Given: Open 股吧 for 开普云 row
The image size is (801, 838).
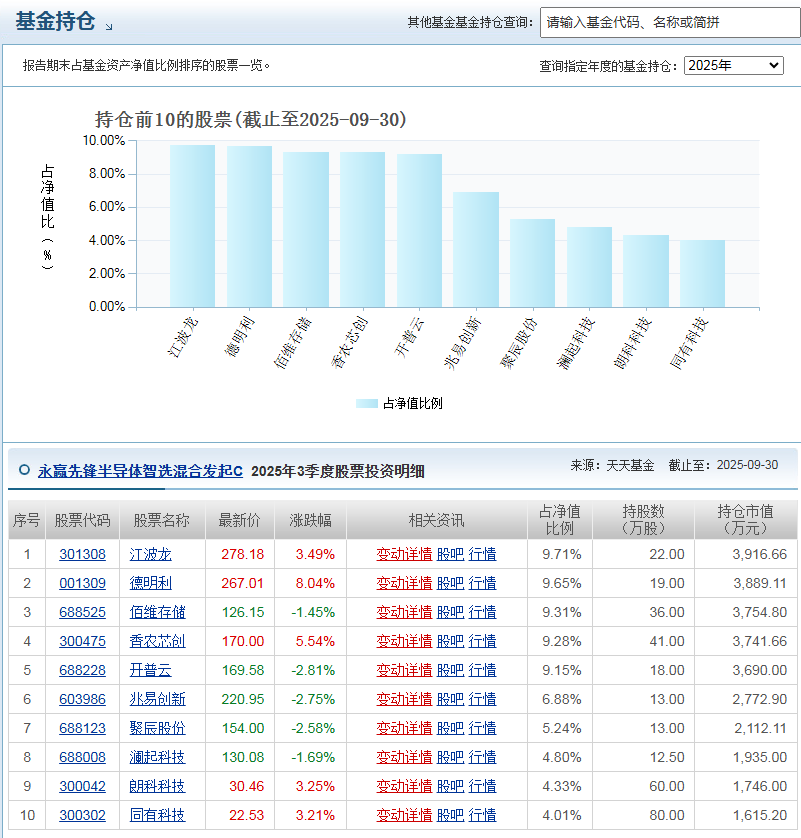Looking at the screenshot, I should point(450,670).
